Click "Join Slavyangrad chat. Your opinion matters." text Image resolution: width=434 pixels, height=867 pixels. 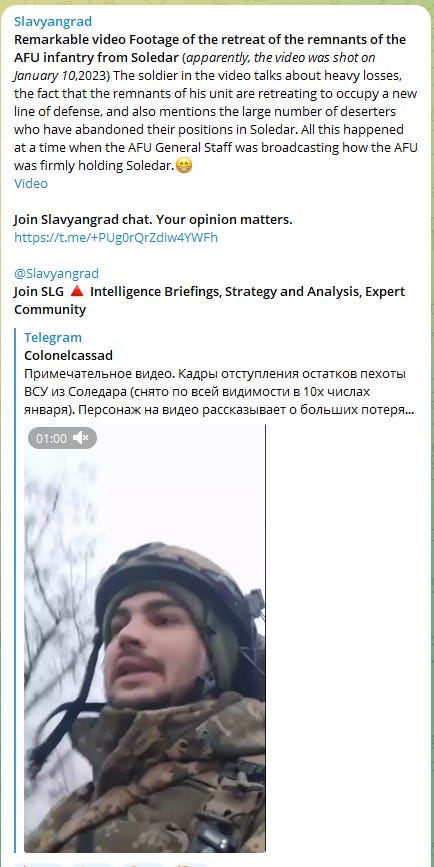click(153, 220)
